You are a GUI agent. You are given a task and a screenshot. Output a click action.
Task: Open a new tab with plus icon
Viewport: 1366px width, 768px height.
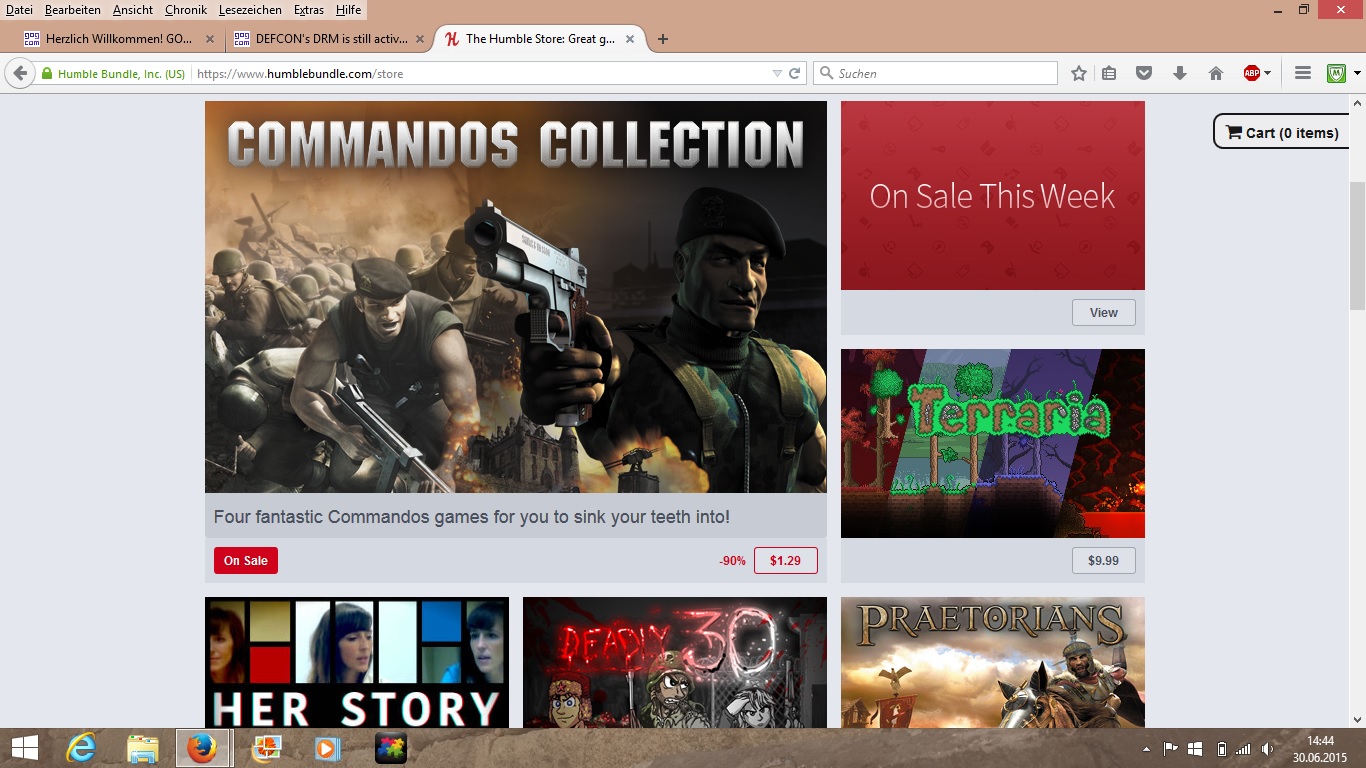[662, 39]
